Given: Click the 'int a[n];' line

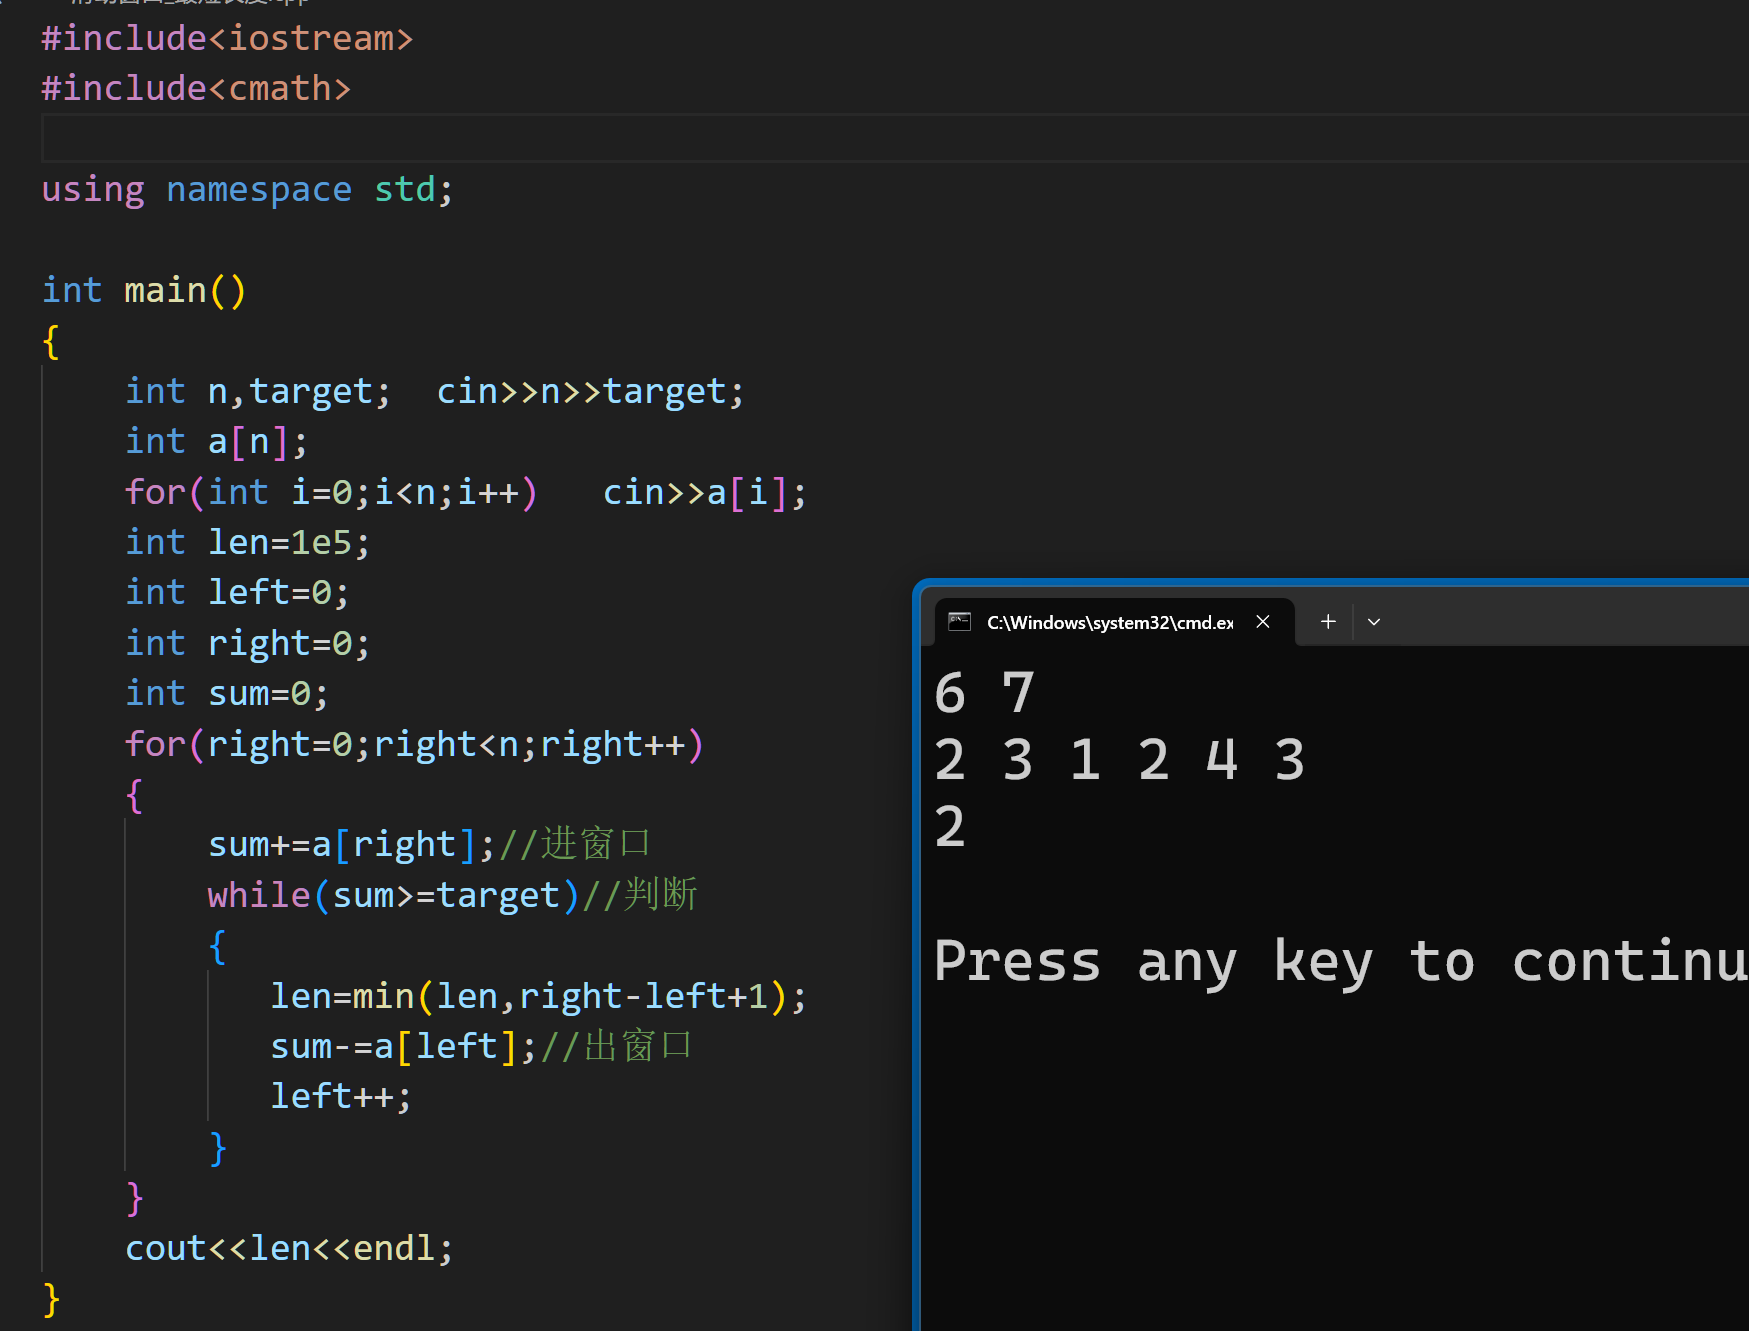Looking at the screenshot, I should (216, 441).
